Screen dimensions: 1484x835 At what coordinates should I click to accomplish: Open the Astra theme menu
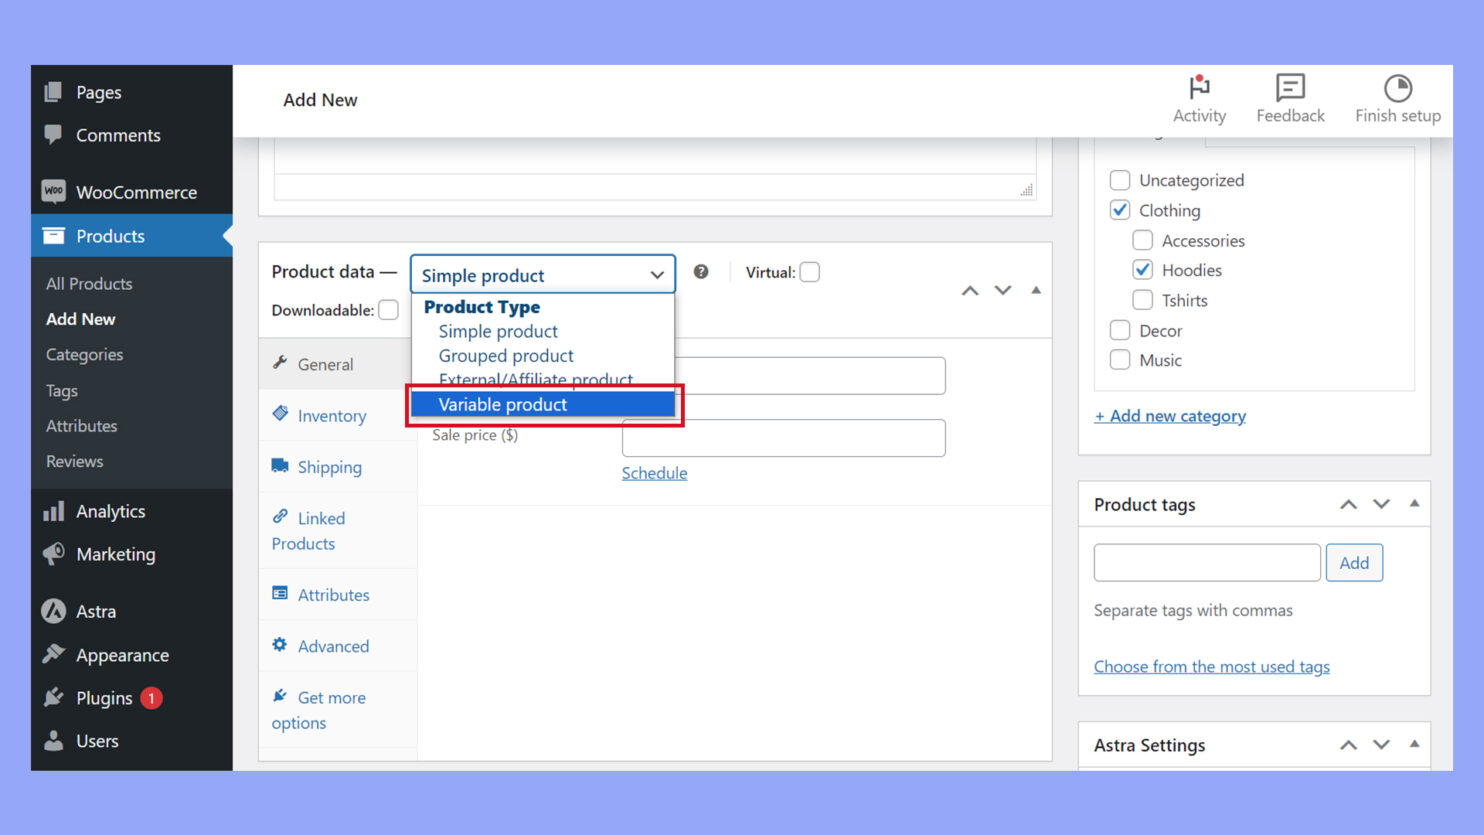[x=97, y=611]
